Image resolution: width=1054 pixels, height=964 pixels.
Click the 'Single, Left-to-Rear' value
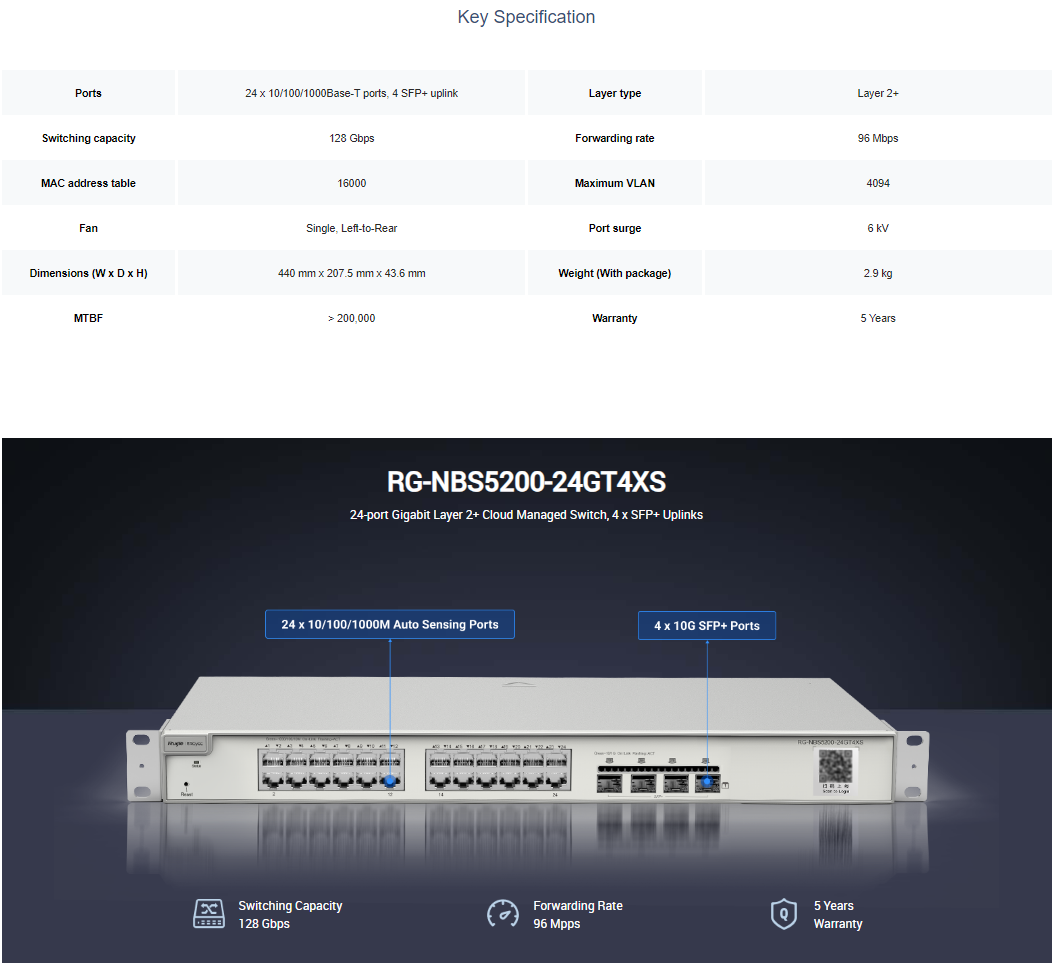(x=352, y=229)
